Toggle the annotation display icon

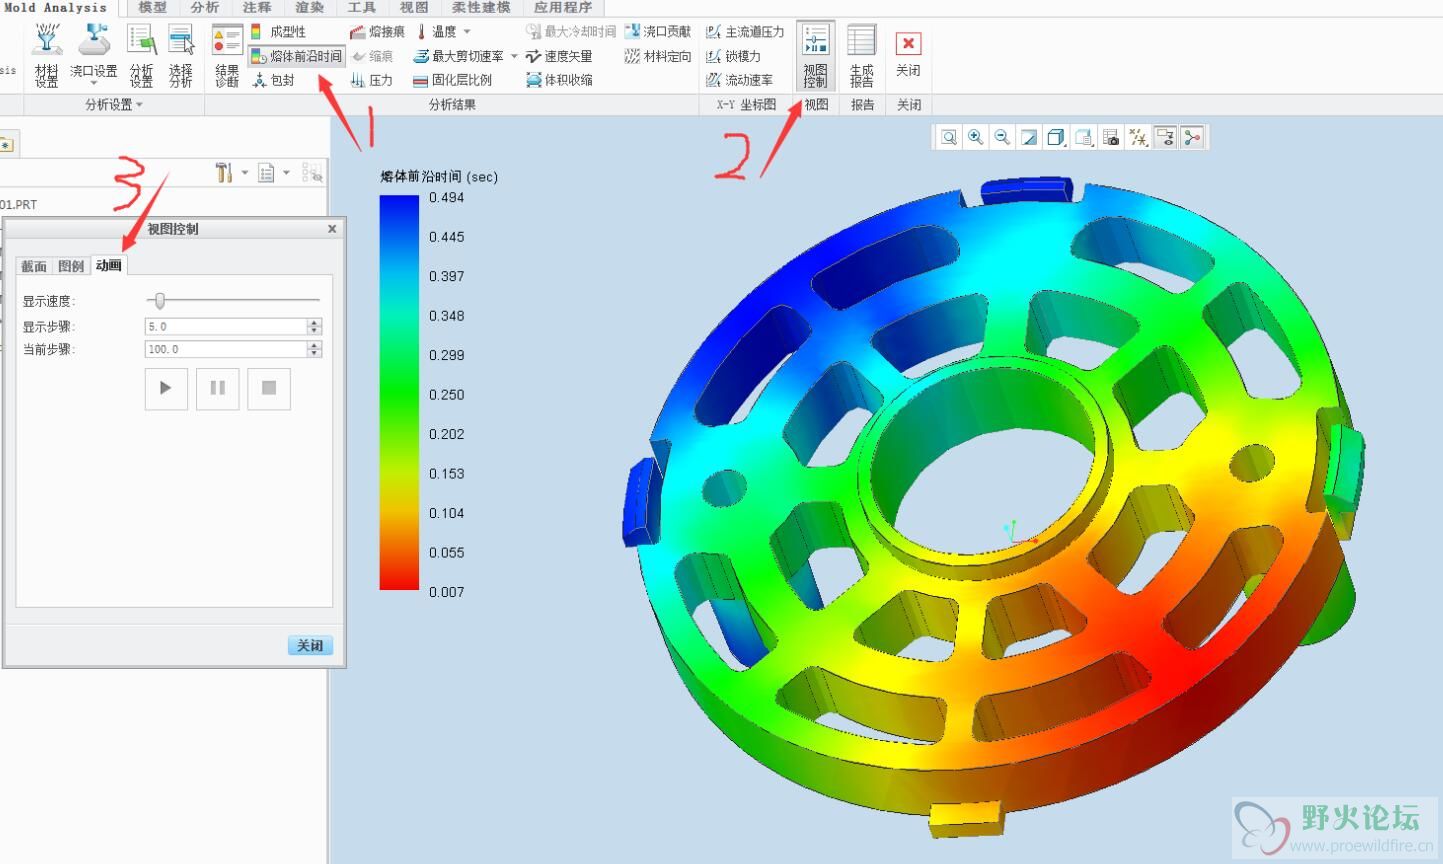(1165, 138)
